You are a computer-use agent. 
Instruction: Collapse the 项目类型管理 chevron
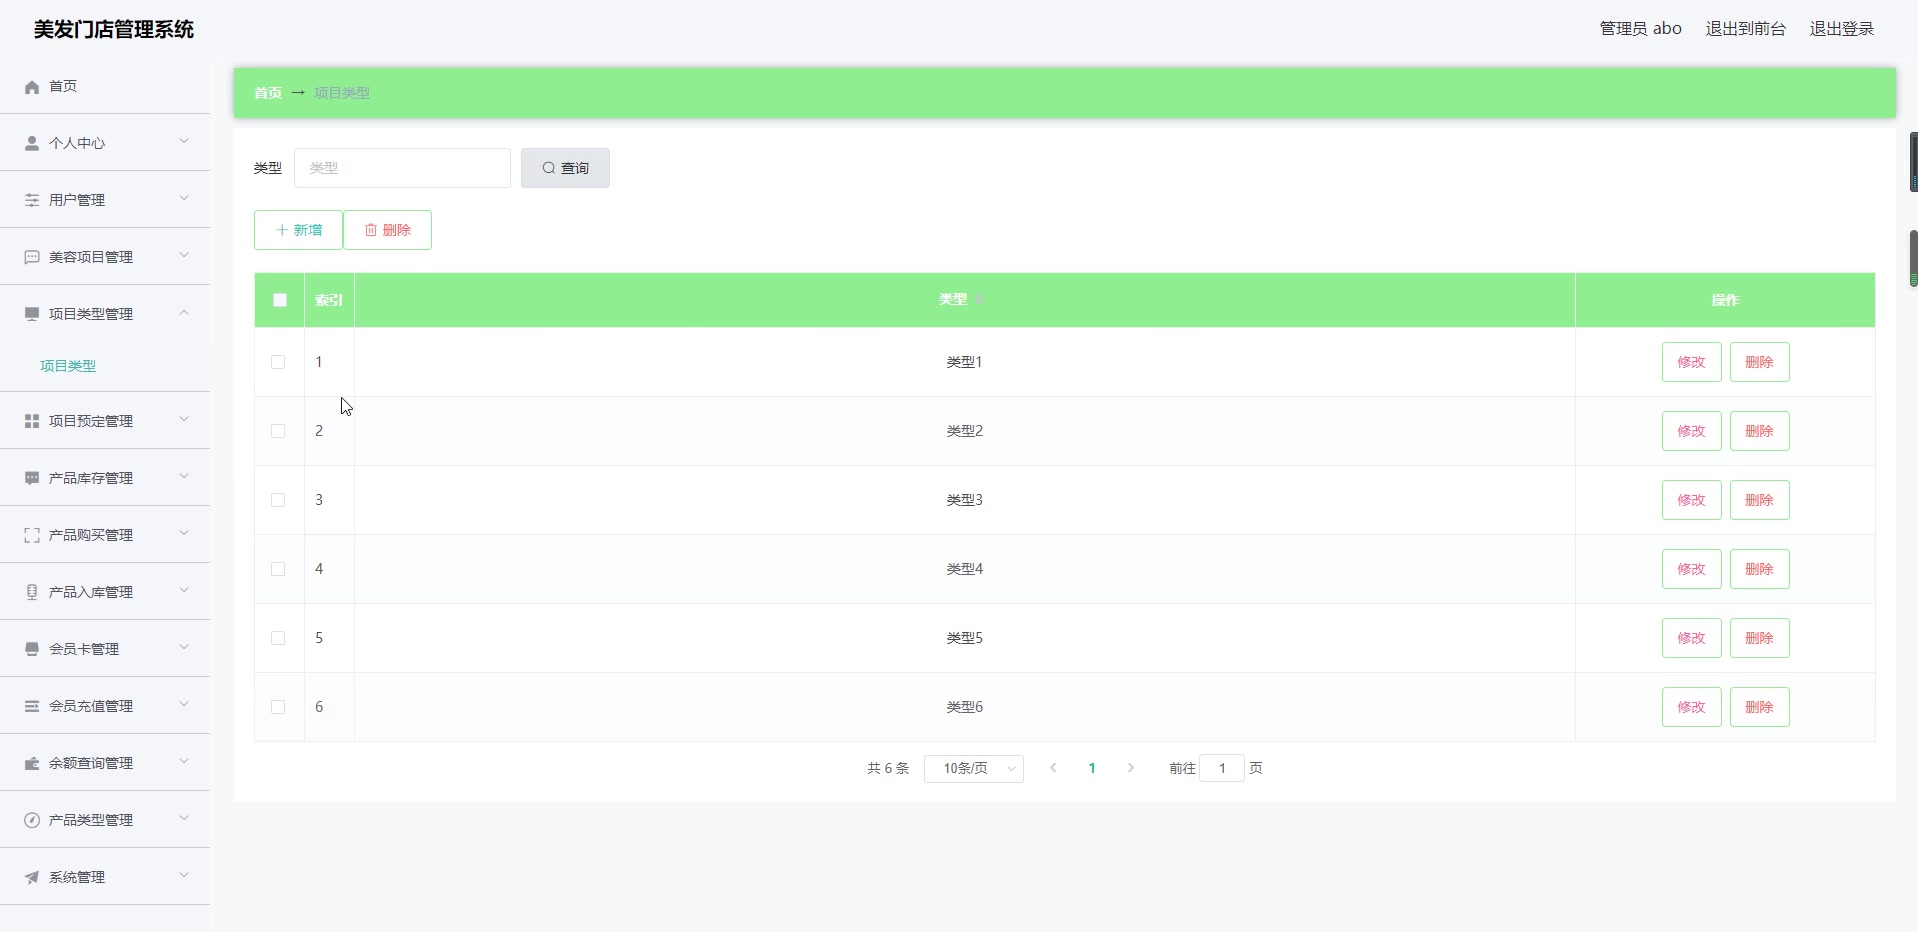coord(184,312)
